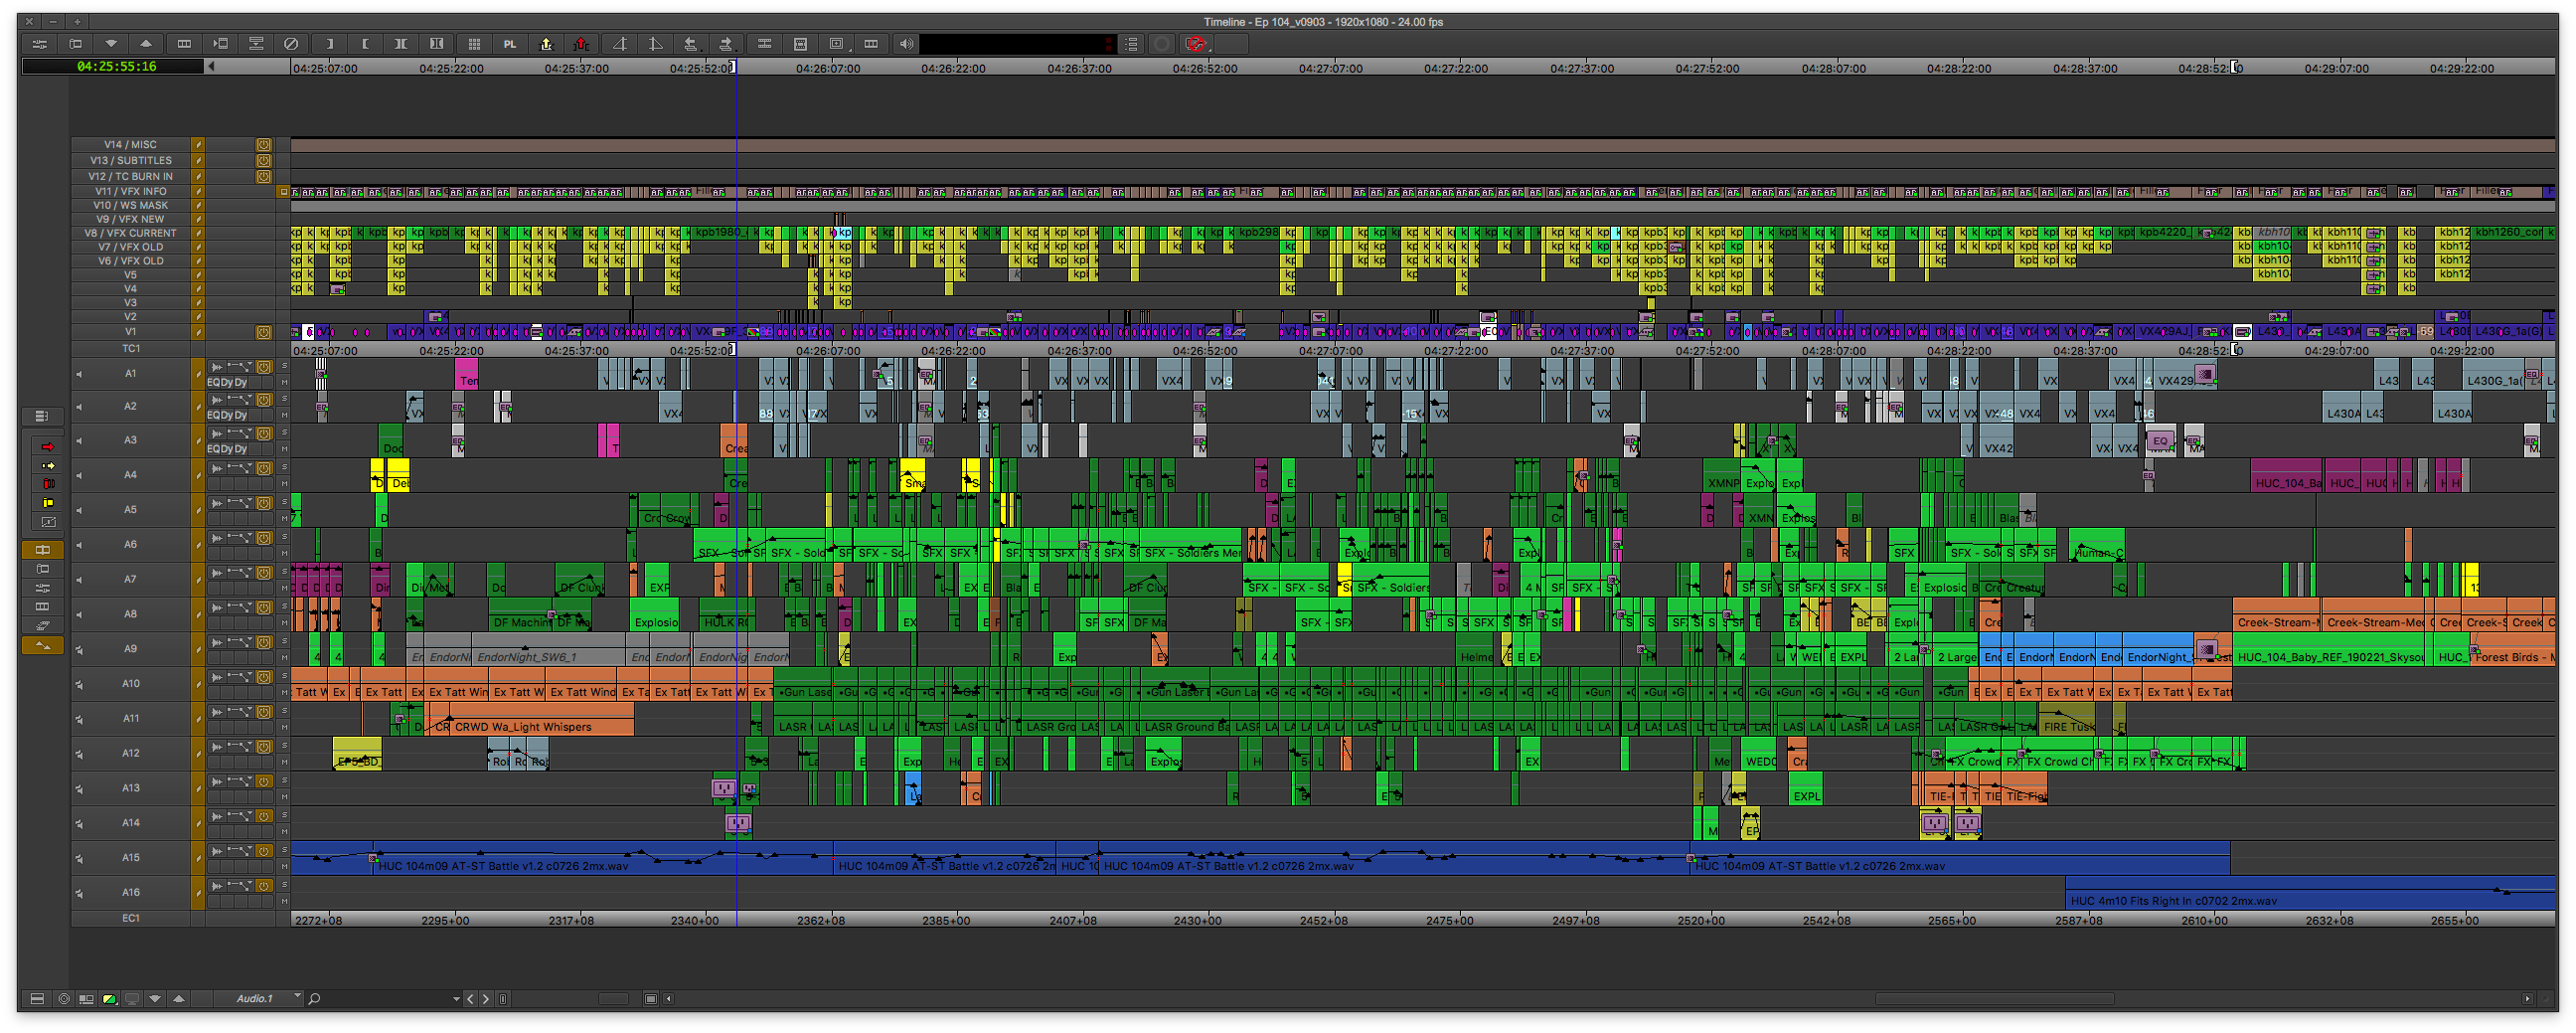Click the Top (up triangle) toolbar button
Viewport: 2576px width, 1033px height.
pos(146,43)
